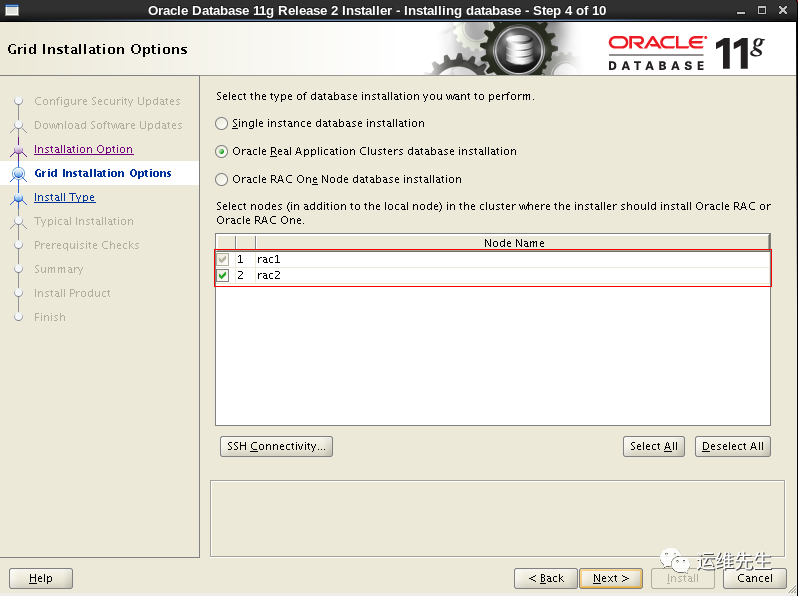This screenshot has height=596, width=798.
Task: Close the installer window
Action: click(783, 10)
